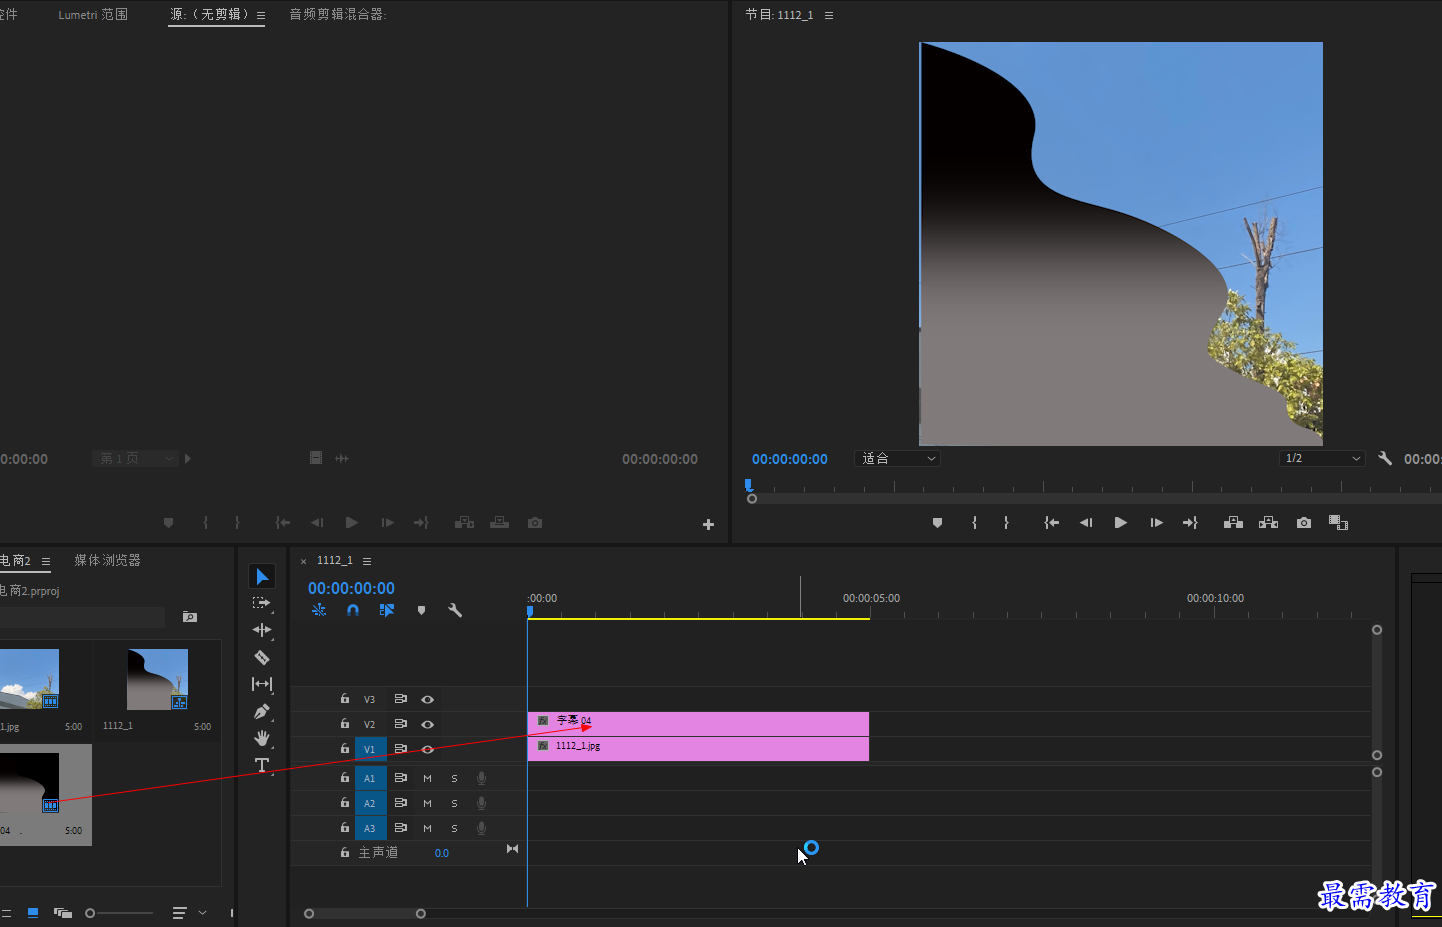Toggle A2 track targeting
The height and width of the screenshot is (927, 1442).
[x=370, y=803]
